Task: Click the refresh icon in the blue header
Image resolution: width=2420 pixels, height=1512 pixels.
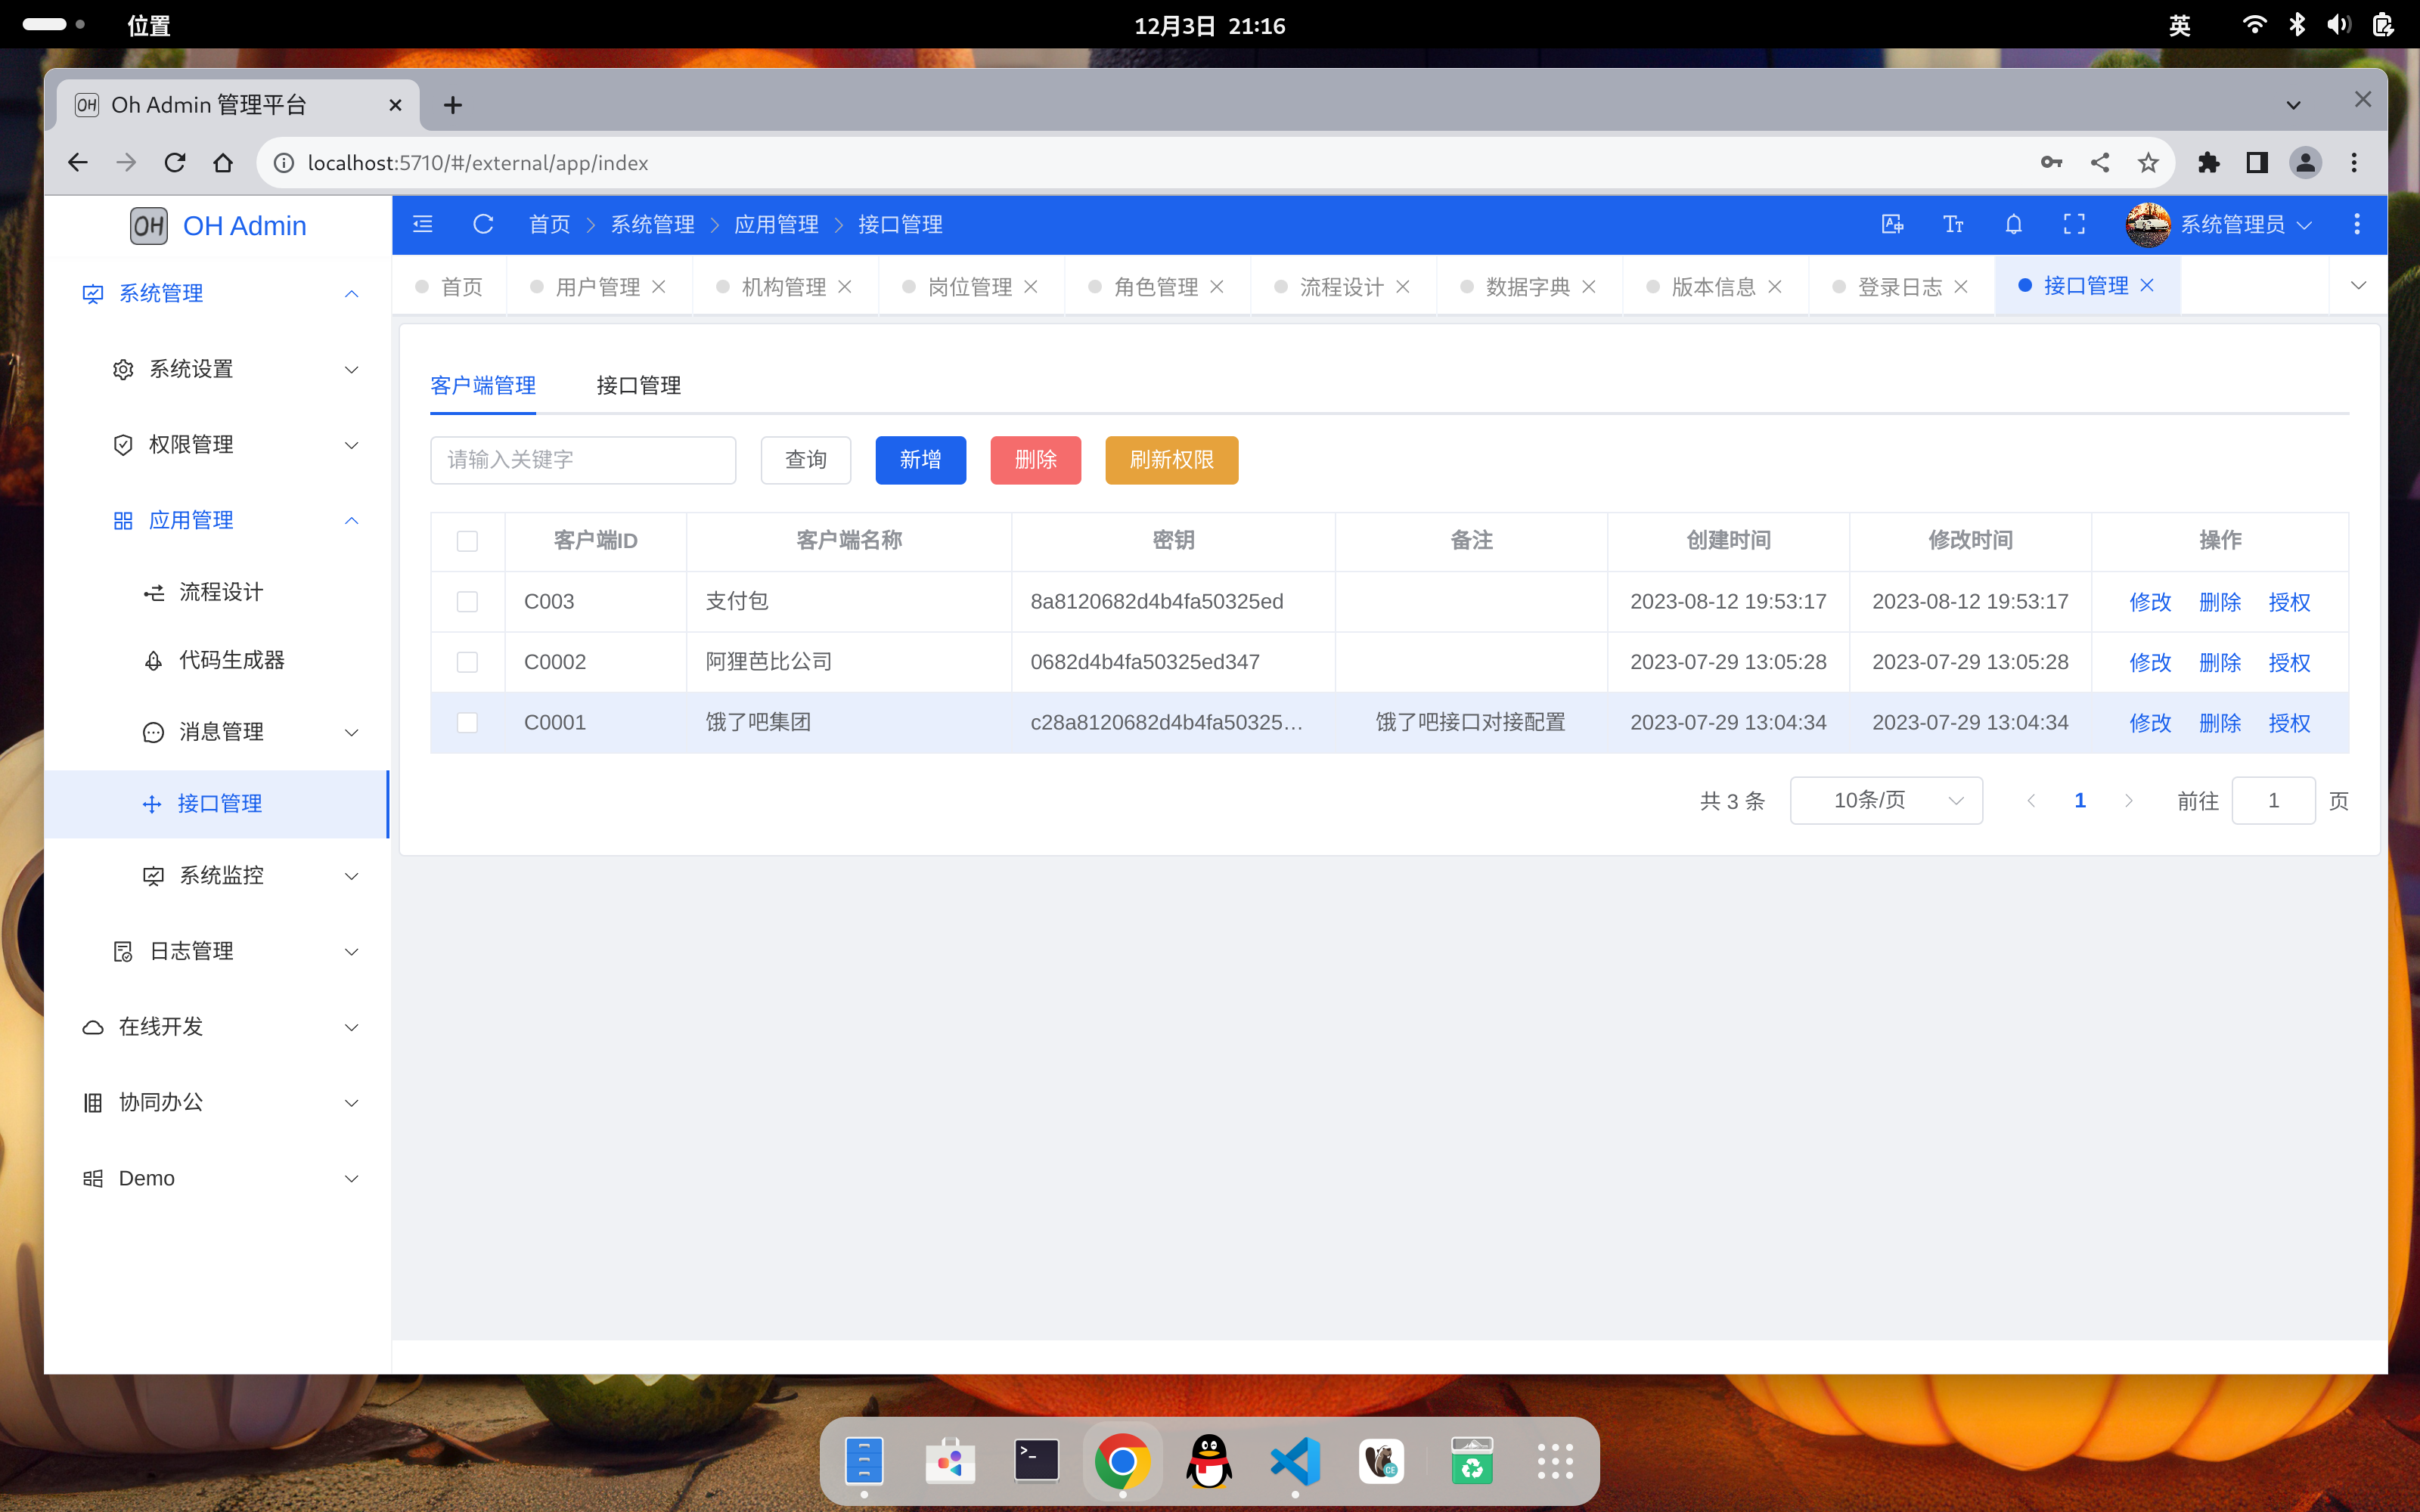Action: pyautogui.click(x=483, y=224)
